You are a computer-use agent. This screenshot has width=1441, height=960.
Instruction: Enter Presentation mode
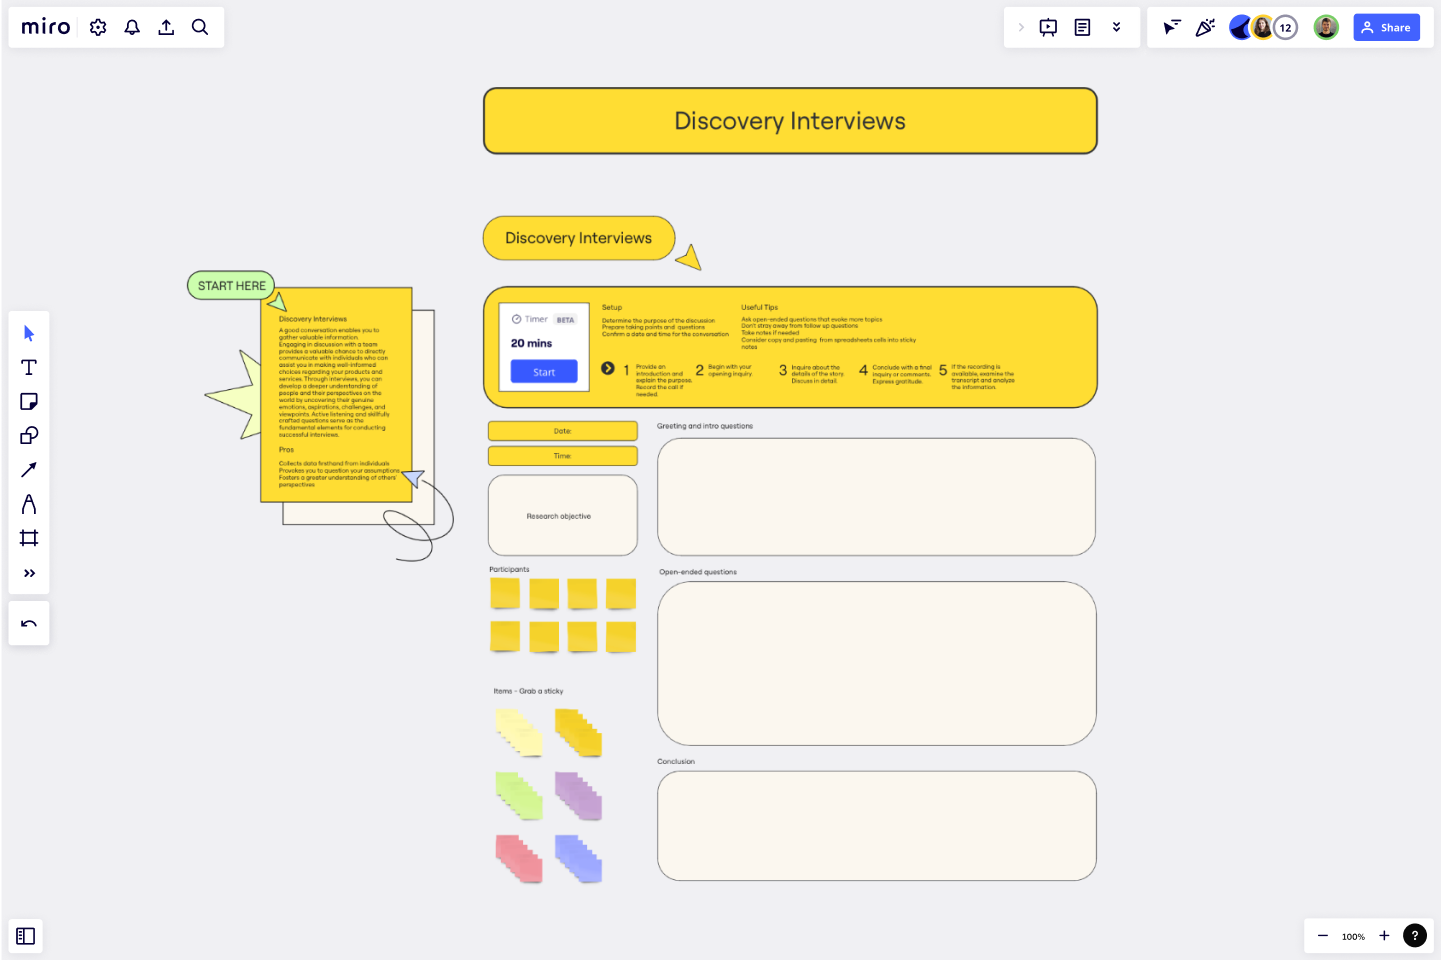(x=1047, y=27)
